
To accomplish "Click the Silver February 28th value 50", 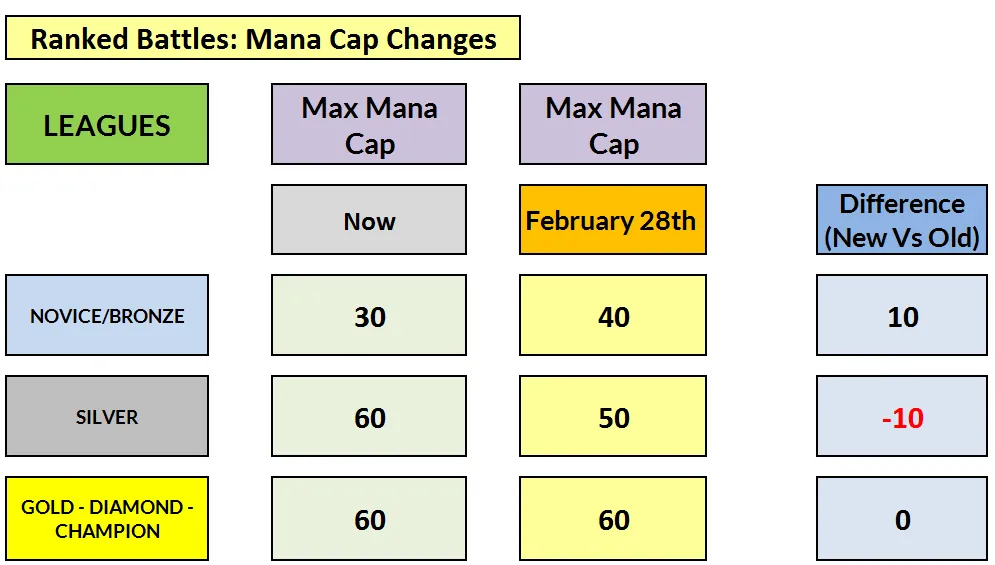I will [x=613, y=417].
